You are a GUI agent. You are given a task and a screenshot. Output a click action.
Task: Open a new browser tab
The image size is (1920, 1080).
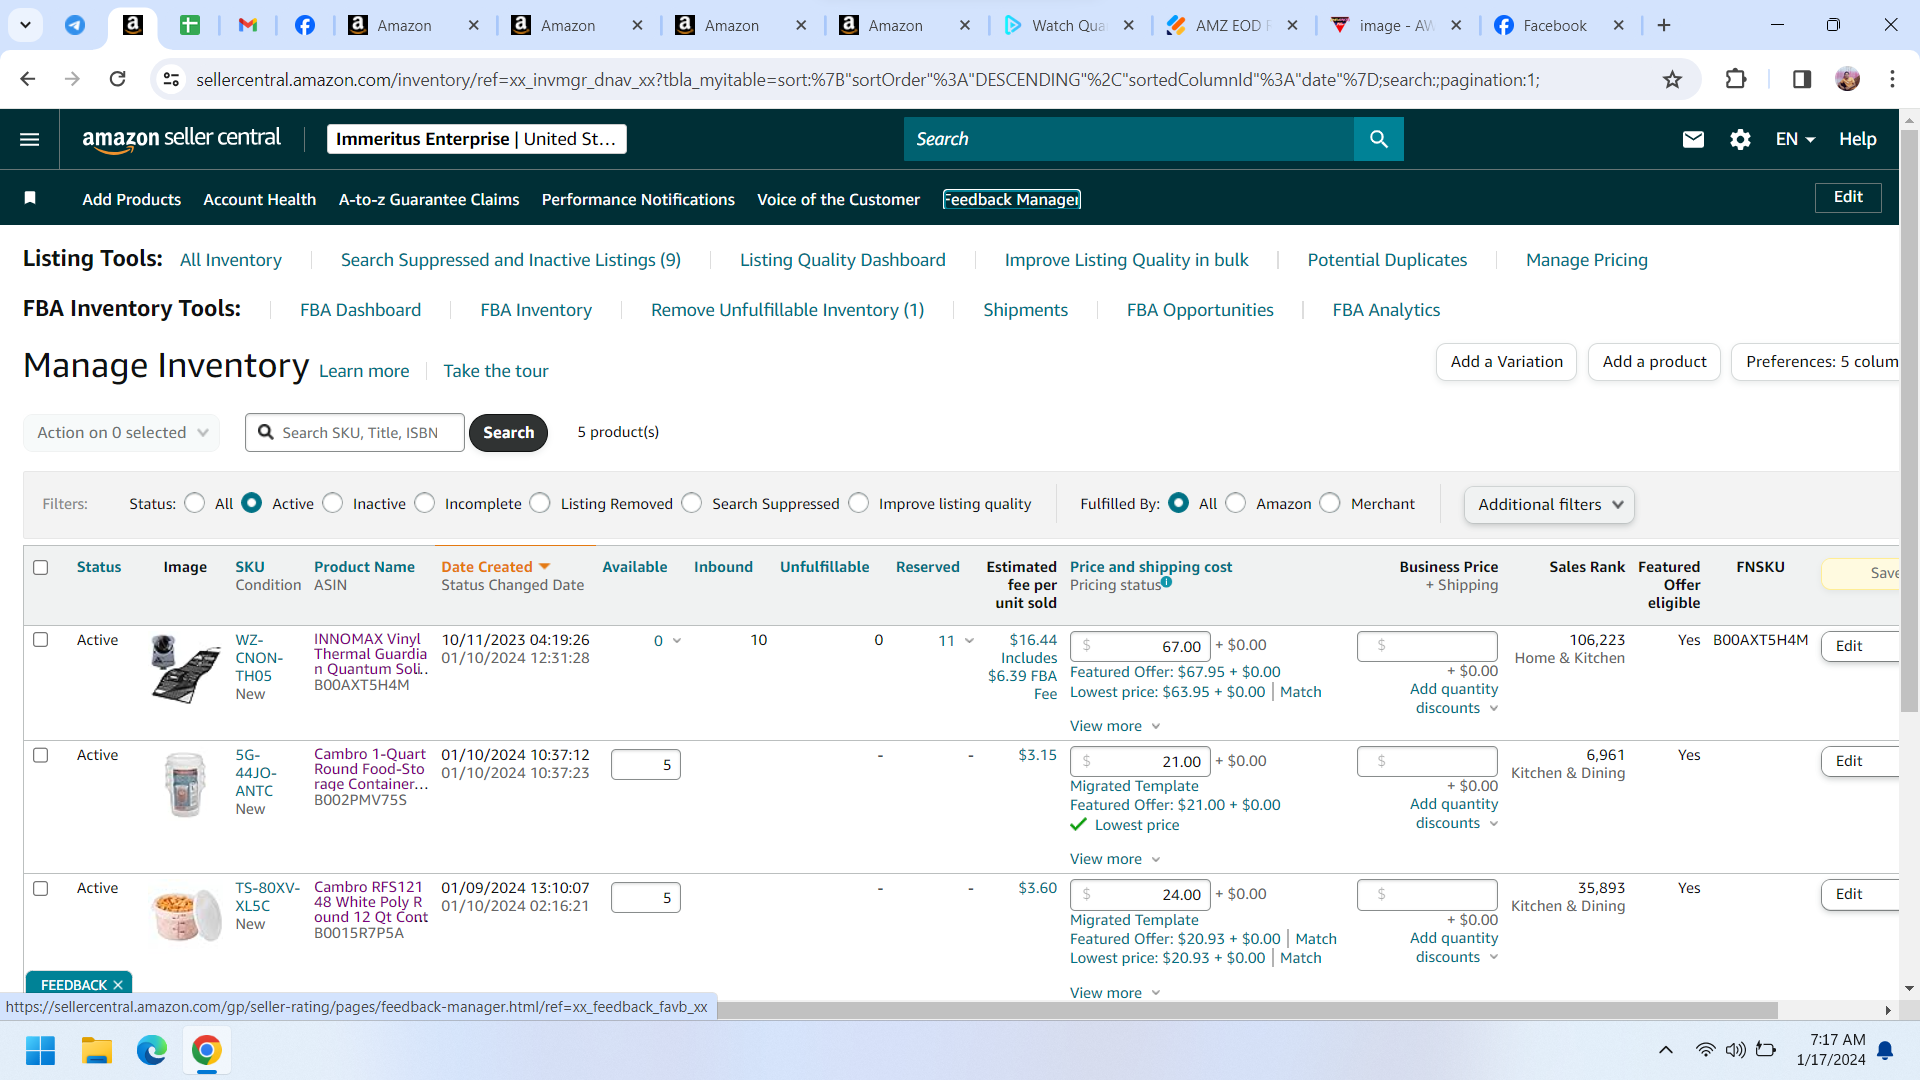click(x=1664, y=25)
